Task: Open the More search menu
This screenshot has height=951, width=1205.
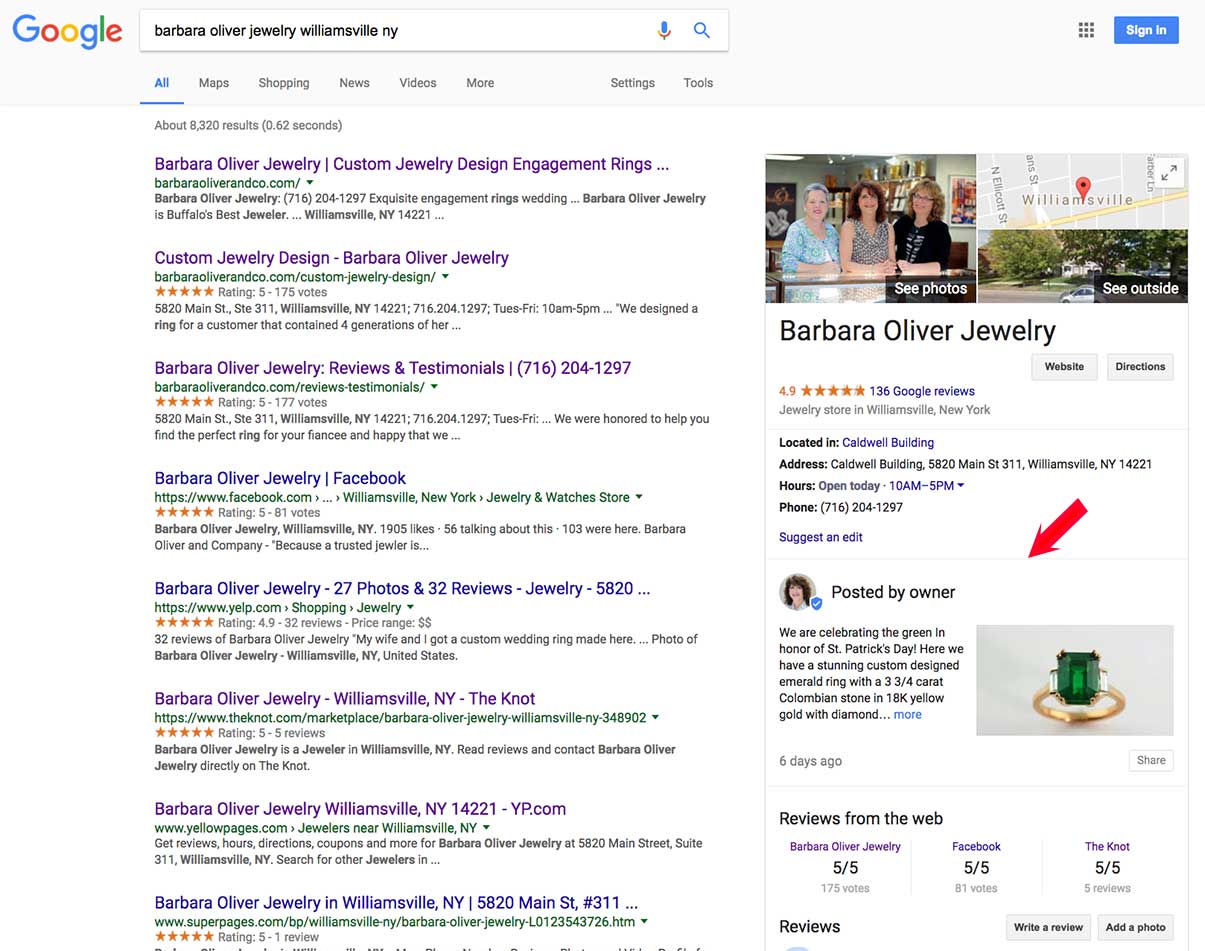Action: 480,83
